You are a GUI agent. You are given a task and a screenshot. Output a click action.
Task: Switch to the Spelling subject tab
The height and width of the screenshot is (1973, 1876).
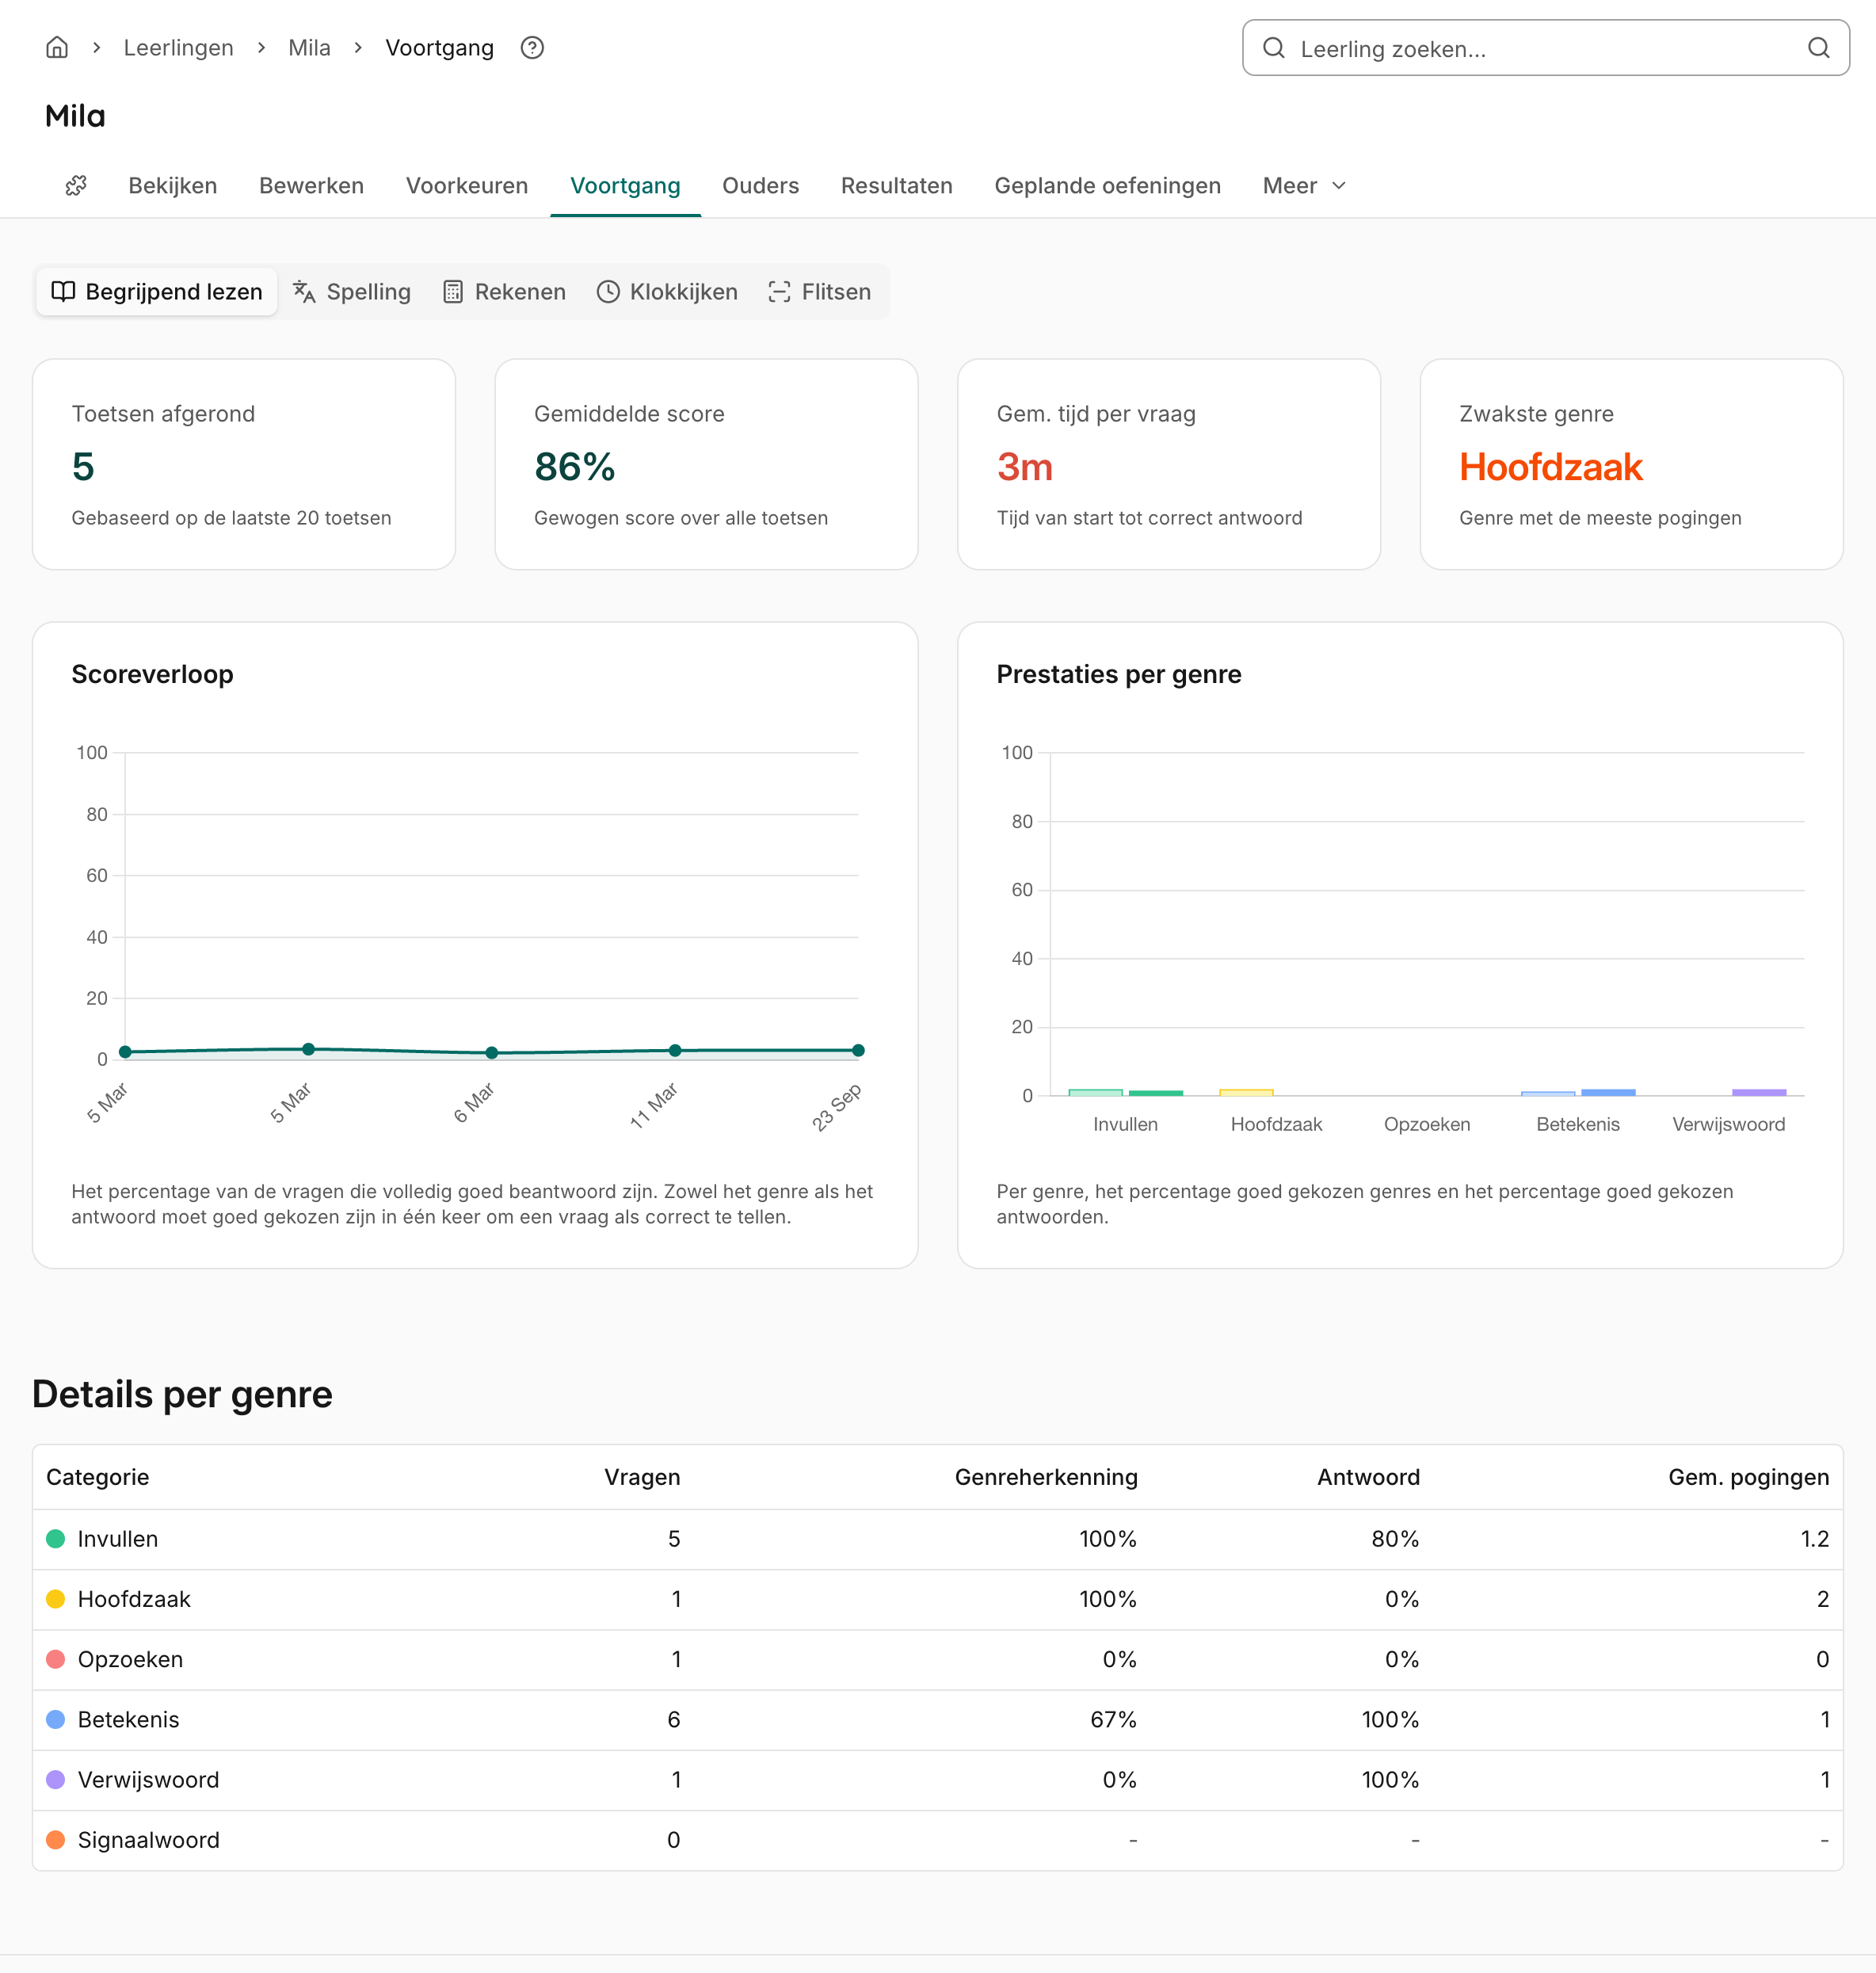[x=352, y=292]
